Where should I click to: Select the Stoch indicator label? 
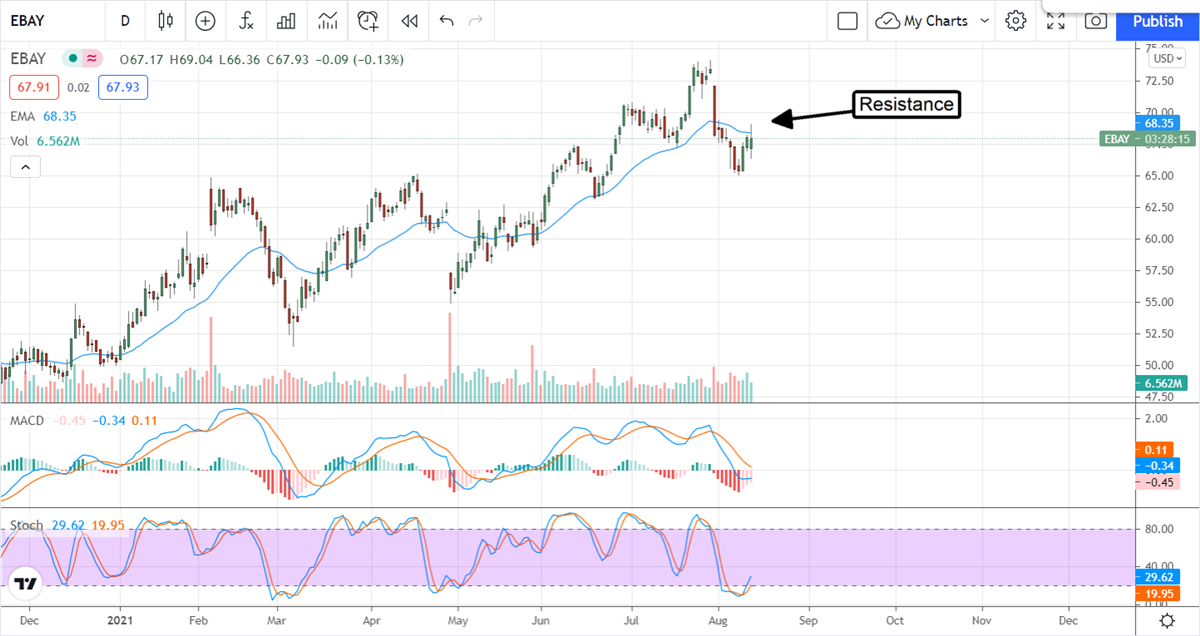(x=26, y=524)
